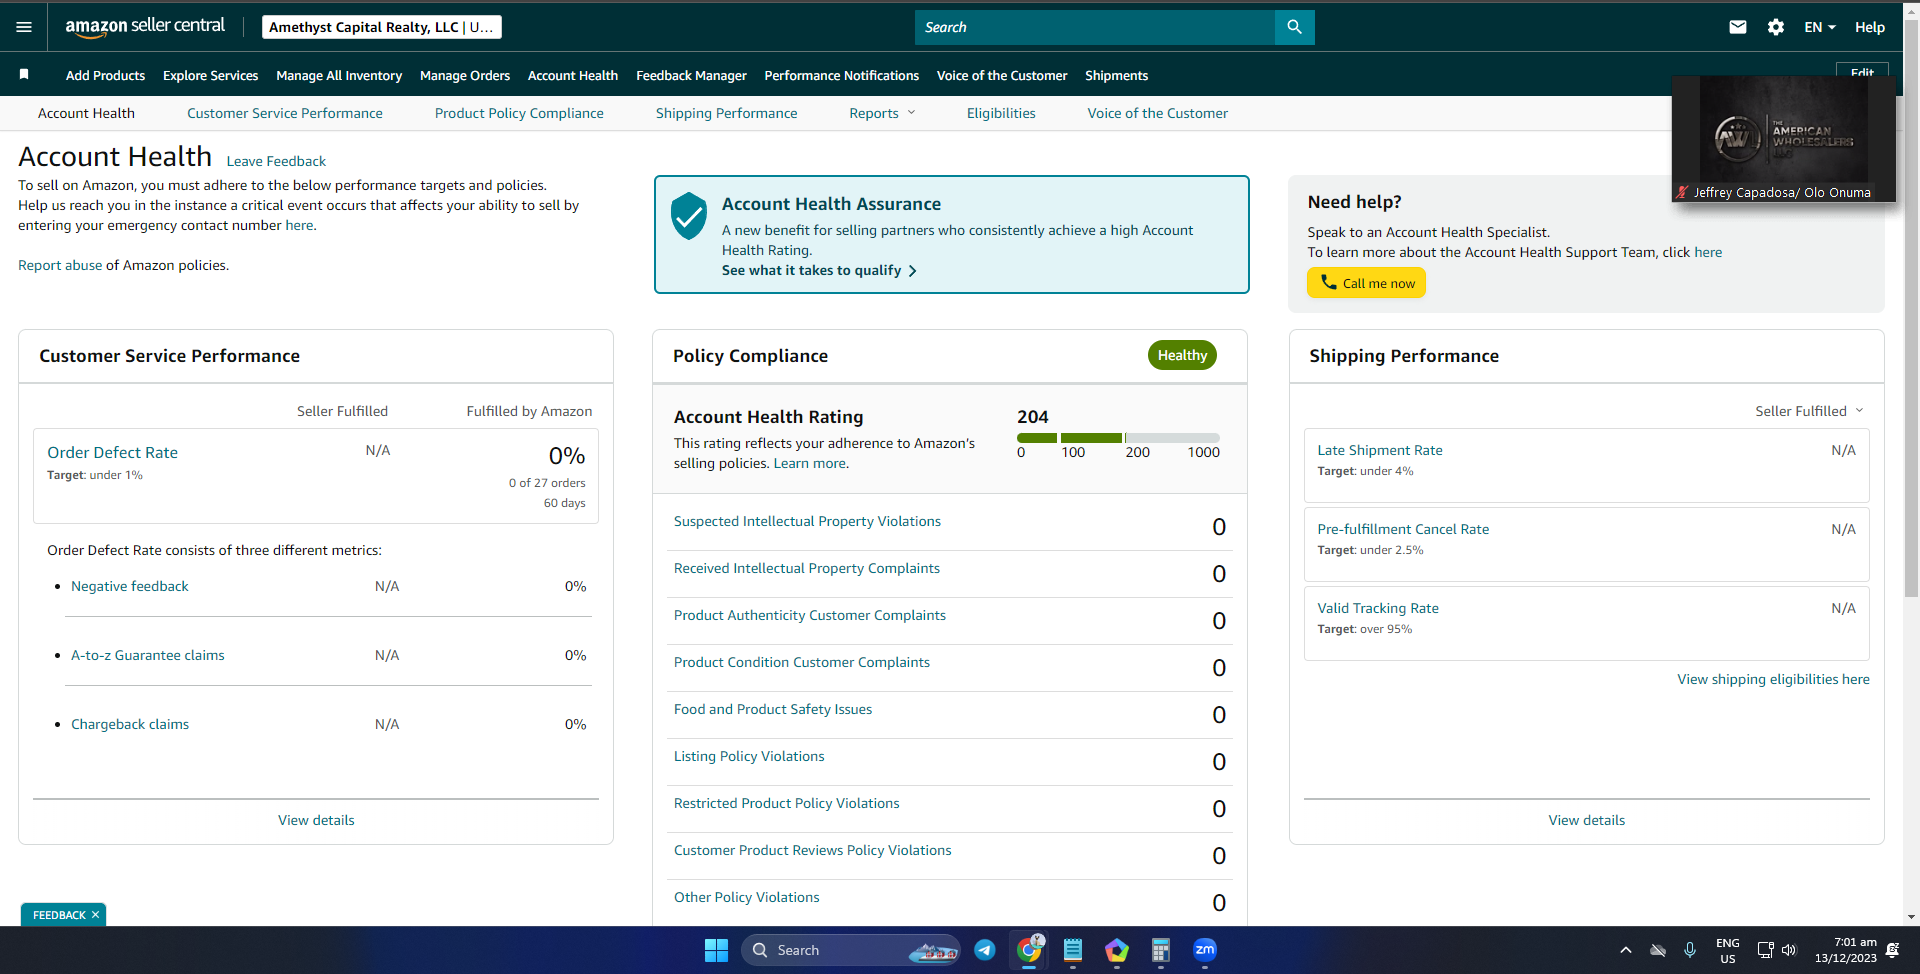Open the Chargeback claims link

(130, 724)
